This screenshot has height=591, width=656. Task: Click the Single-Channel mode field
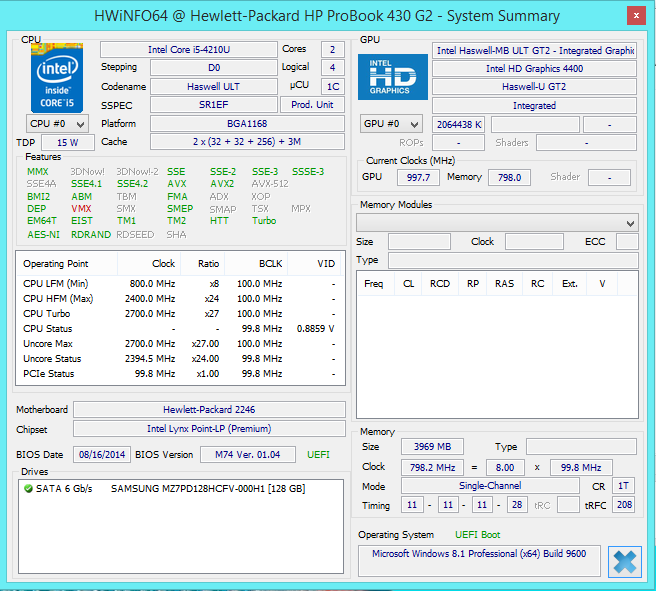pyautogui.click(x=490, y=486)
